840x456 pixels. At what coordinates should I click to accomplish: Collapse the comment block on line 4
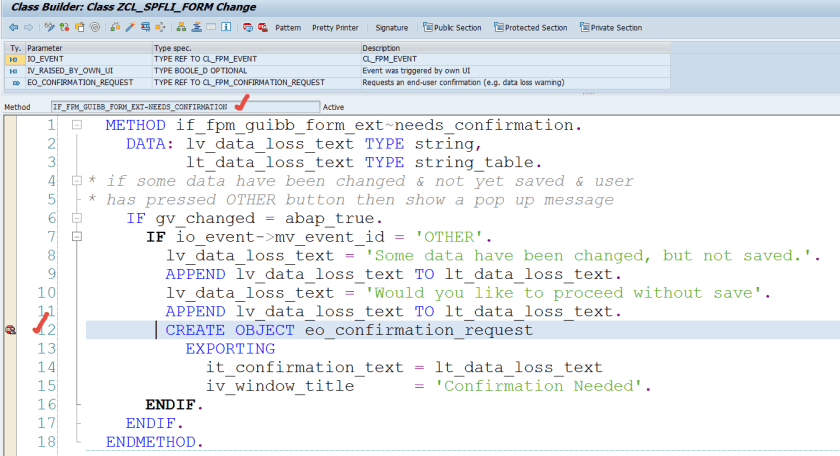(76, 181)
